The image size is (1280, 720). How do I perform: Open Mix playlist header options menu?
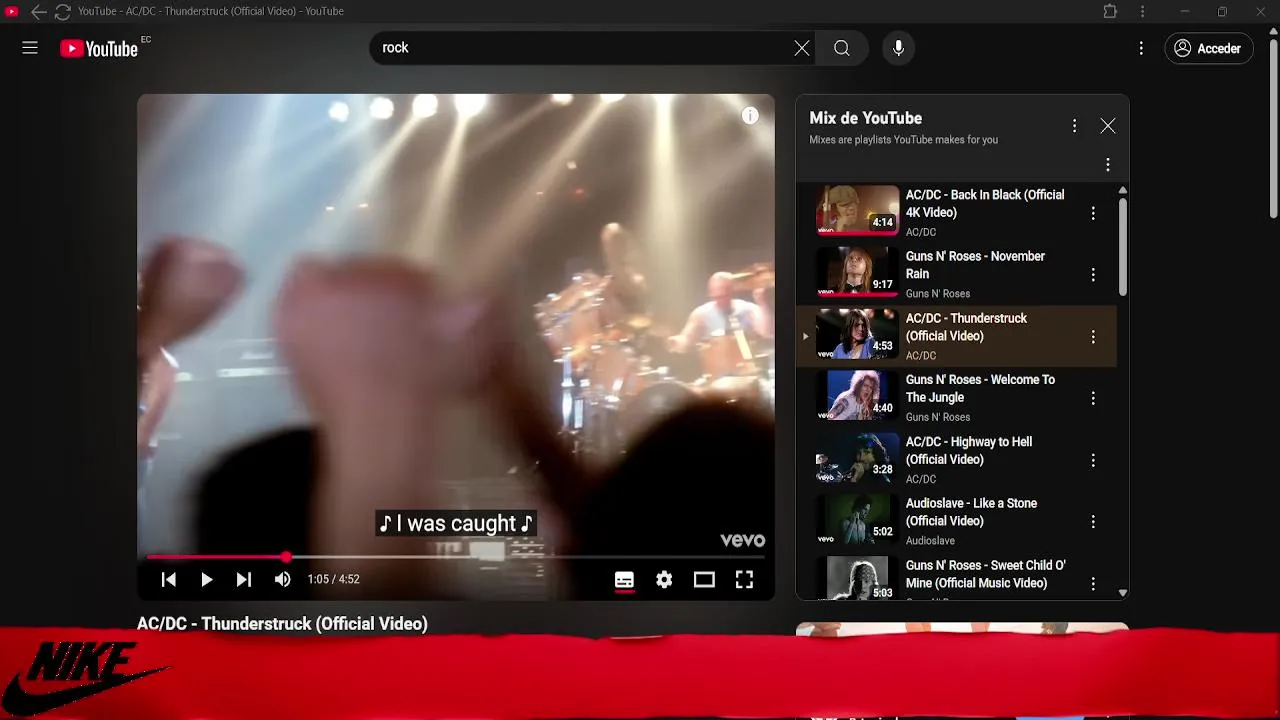(1074, 126)
